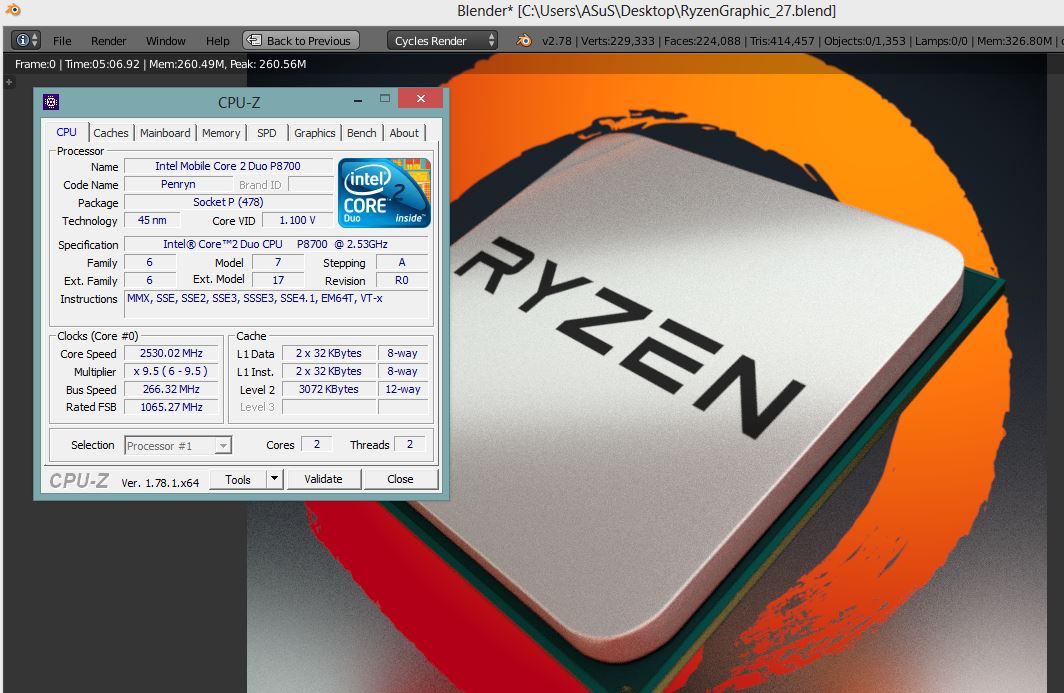The height and width of the screenshot is (693, 1064).
Task: Click the Blender logo icon in title bar
Action: [12, 10]
